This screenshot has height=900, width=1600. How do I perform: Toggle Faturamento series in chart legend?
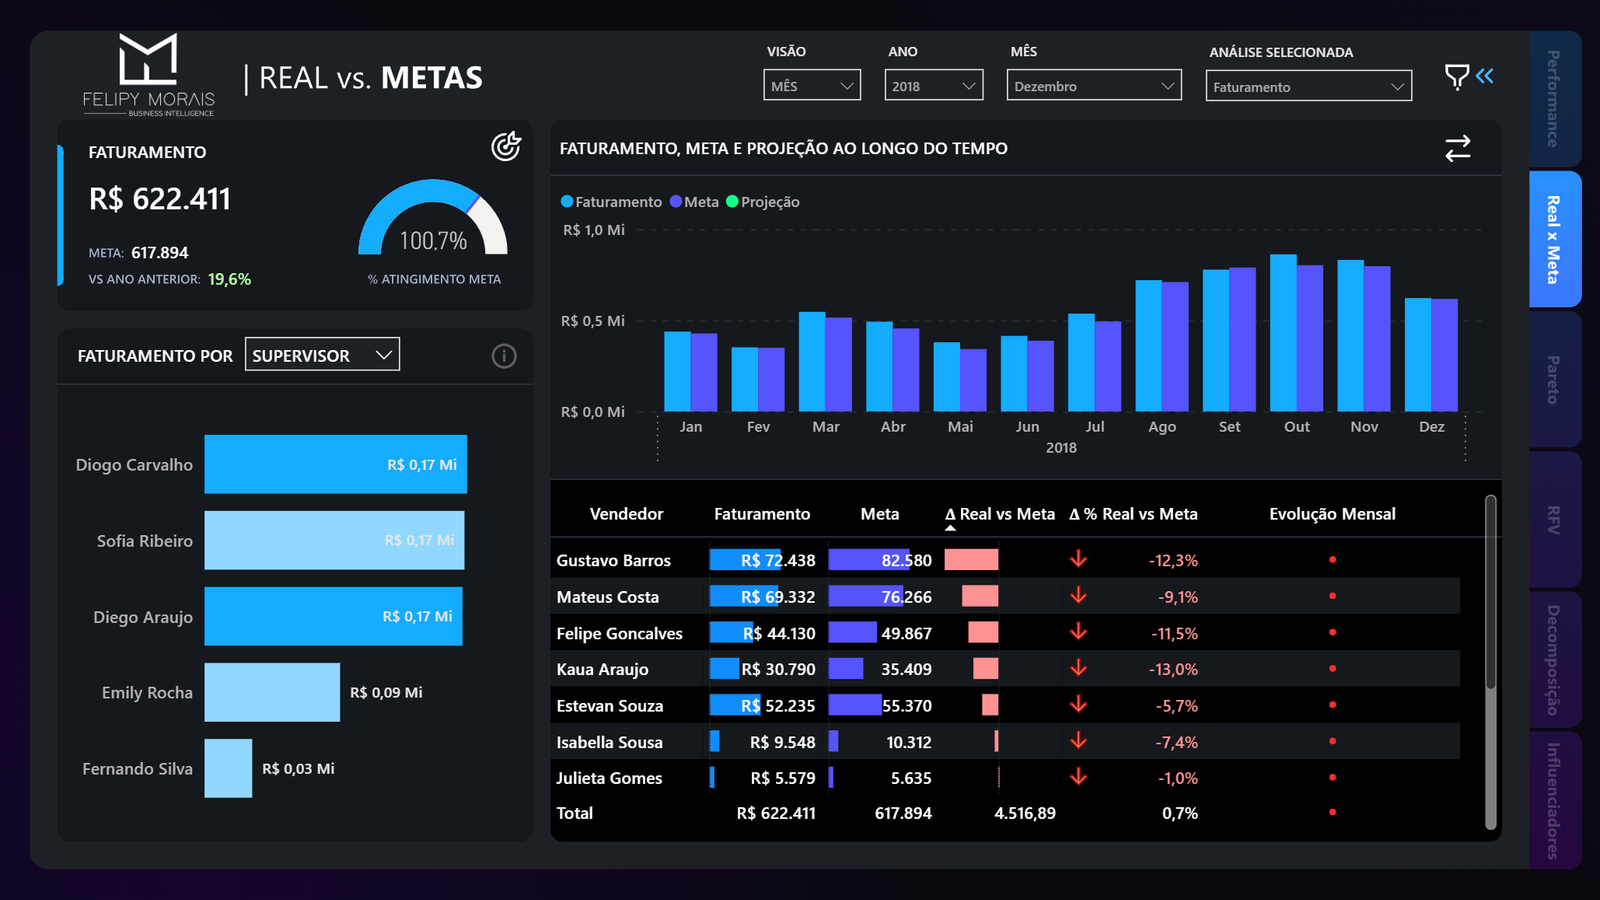tap(611, 202)
